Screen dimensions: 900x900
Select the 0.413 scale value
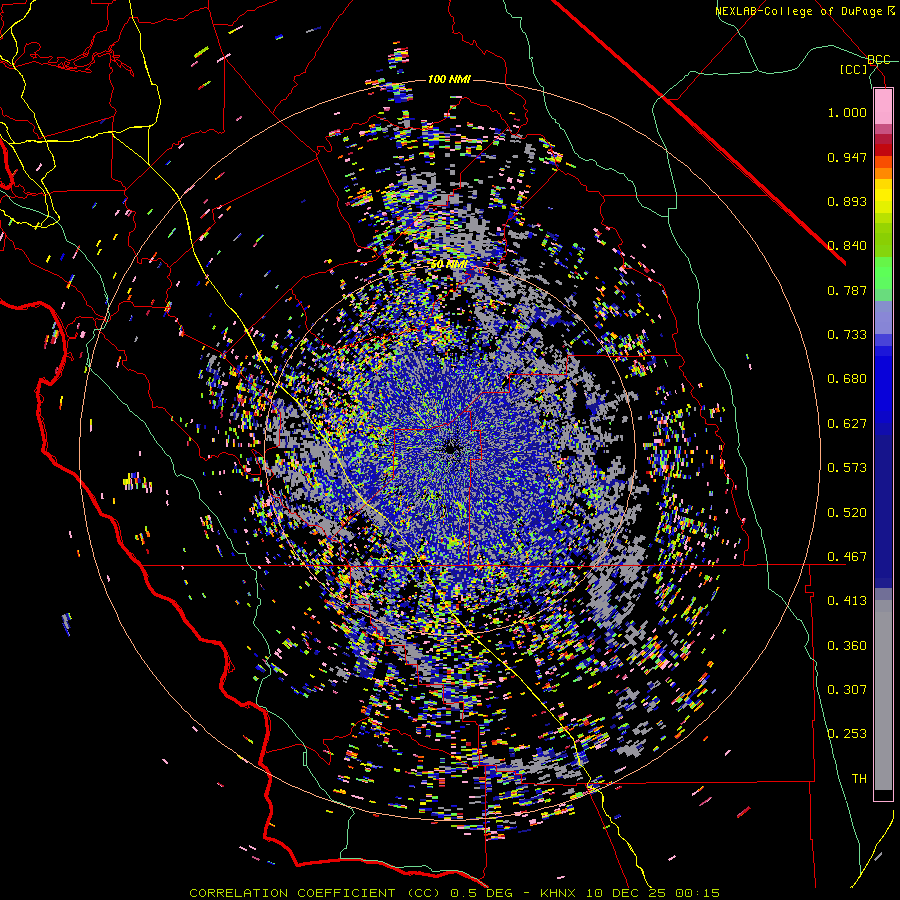[x=847, y=601]
